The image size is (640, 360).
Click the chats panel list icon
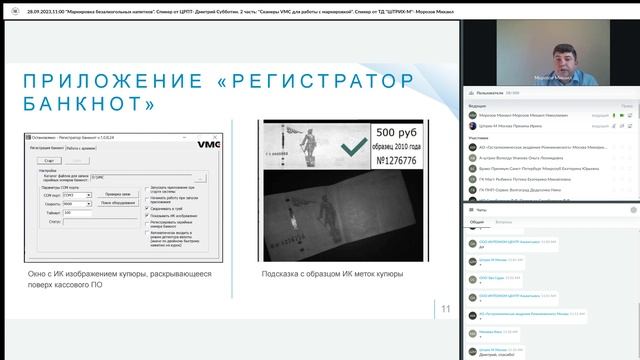(x=471, y=210)
